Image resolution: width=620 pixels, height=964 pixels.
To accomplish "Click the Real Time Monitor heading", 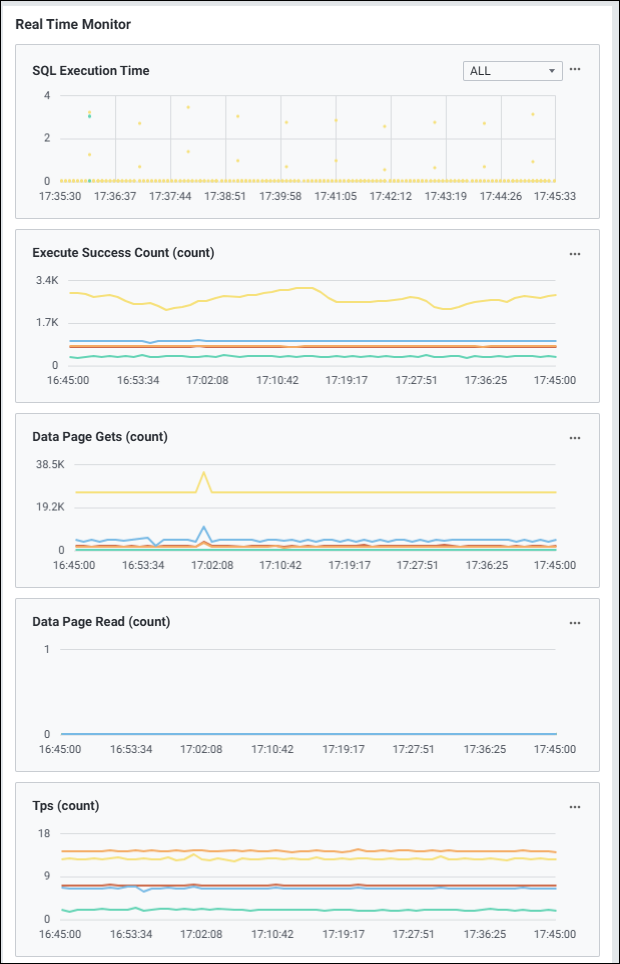I will [73, 23].
